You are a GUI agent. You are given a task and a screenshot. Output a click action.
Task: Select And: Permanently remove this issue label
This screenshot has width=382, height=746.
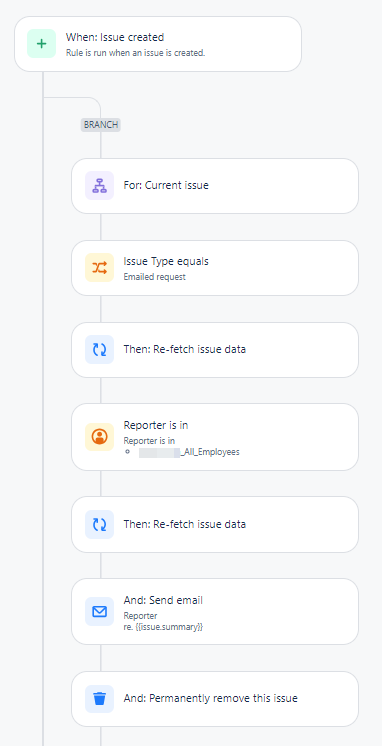pos(210,698)
